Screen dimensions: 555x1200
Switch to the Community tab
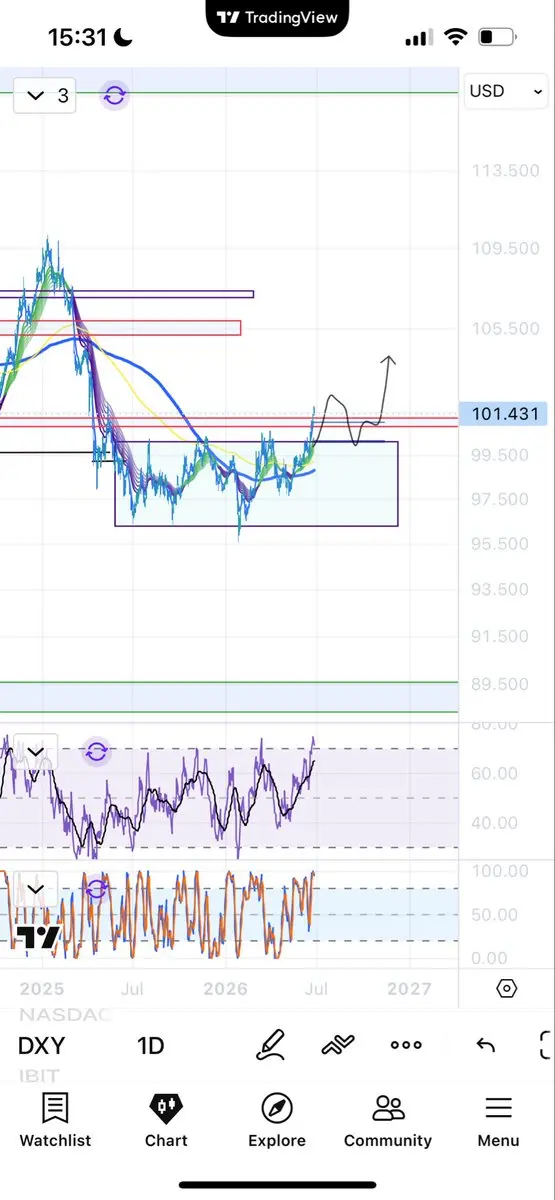pos(388,1119)
